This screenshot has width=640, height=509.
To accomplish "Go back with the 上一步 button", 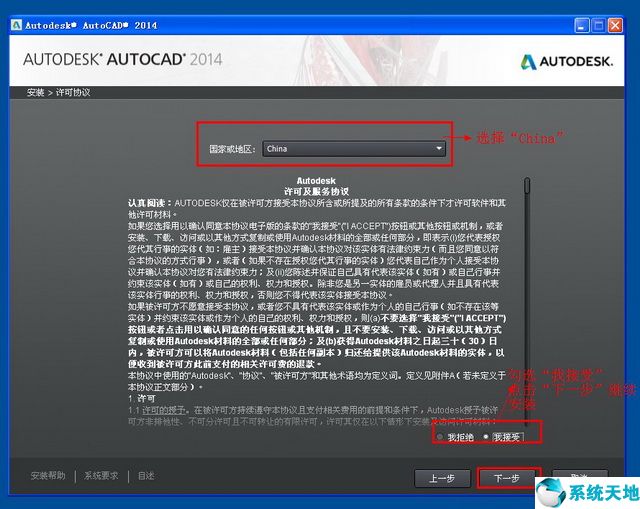I will [x=442, y=478].
